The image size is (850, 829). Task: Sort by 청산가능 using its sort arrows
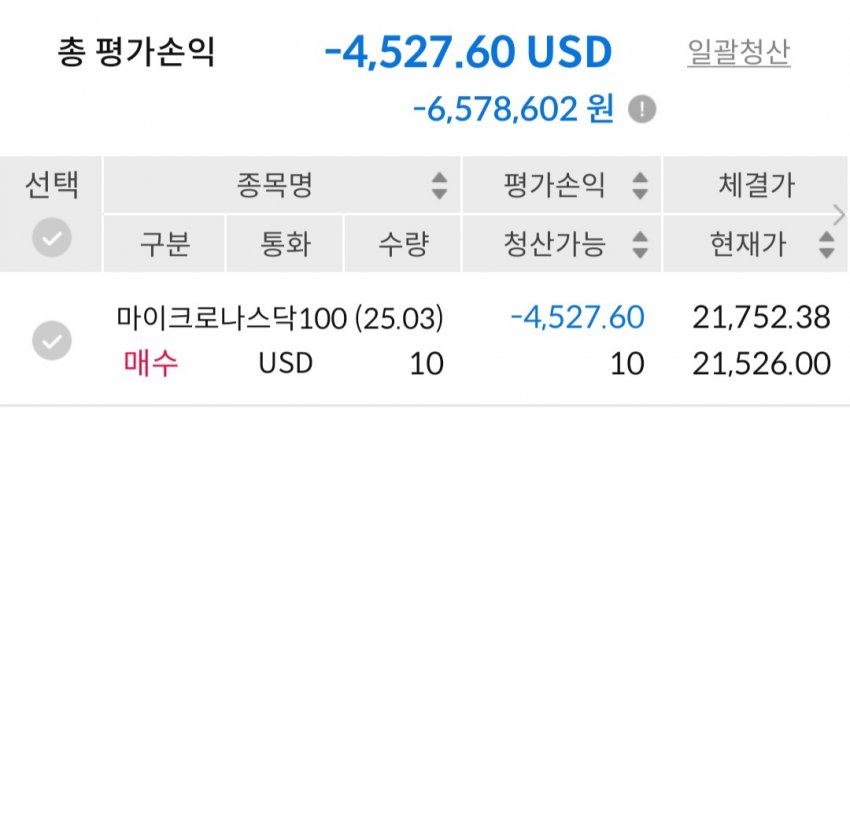tap(640, 245)
